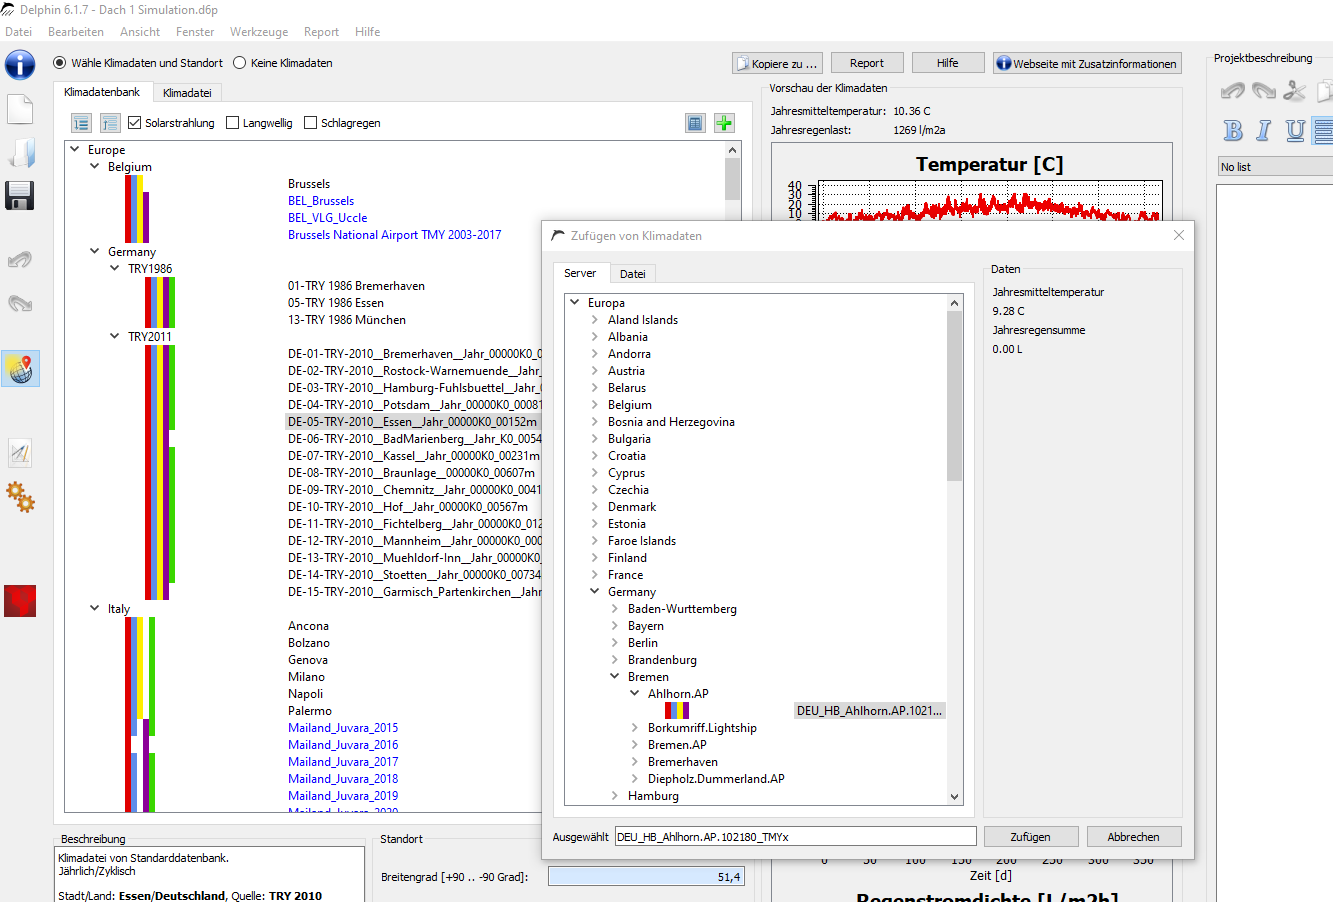Apply italic in project description toolbar
The image size is (1333, 902).
(x=1264, y=130)
